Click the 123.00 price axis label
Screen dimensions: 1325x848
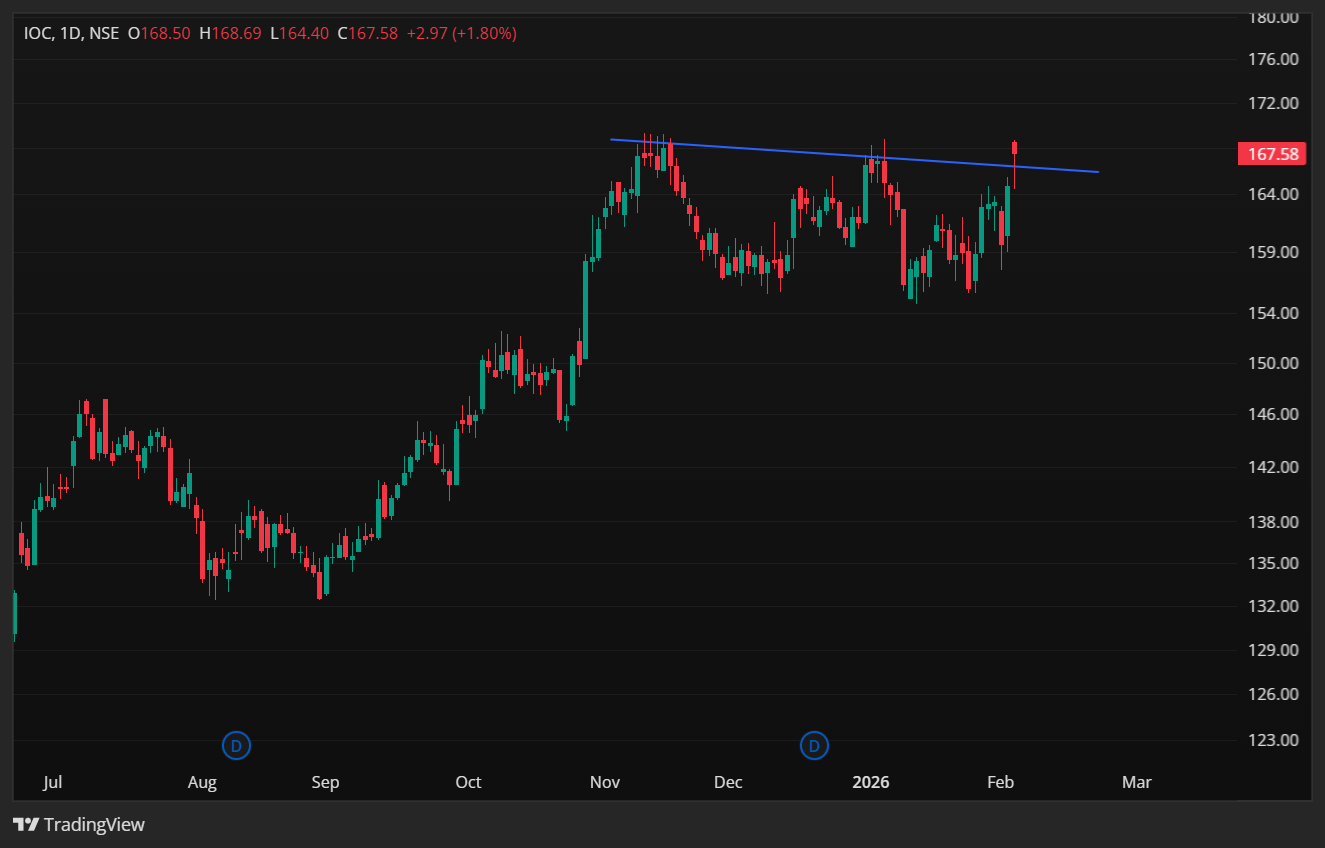[x=1274, y=740]
